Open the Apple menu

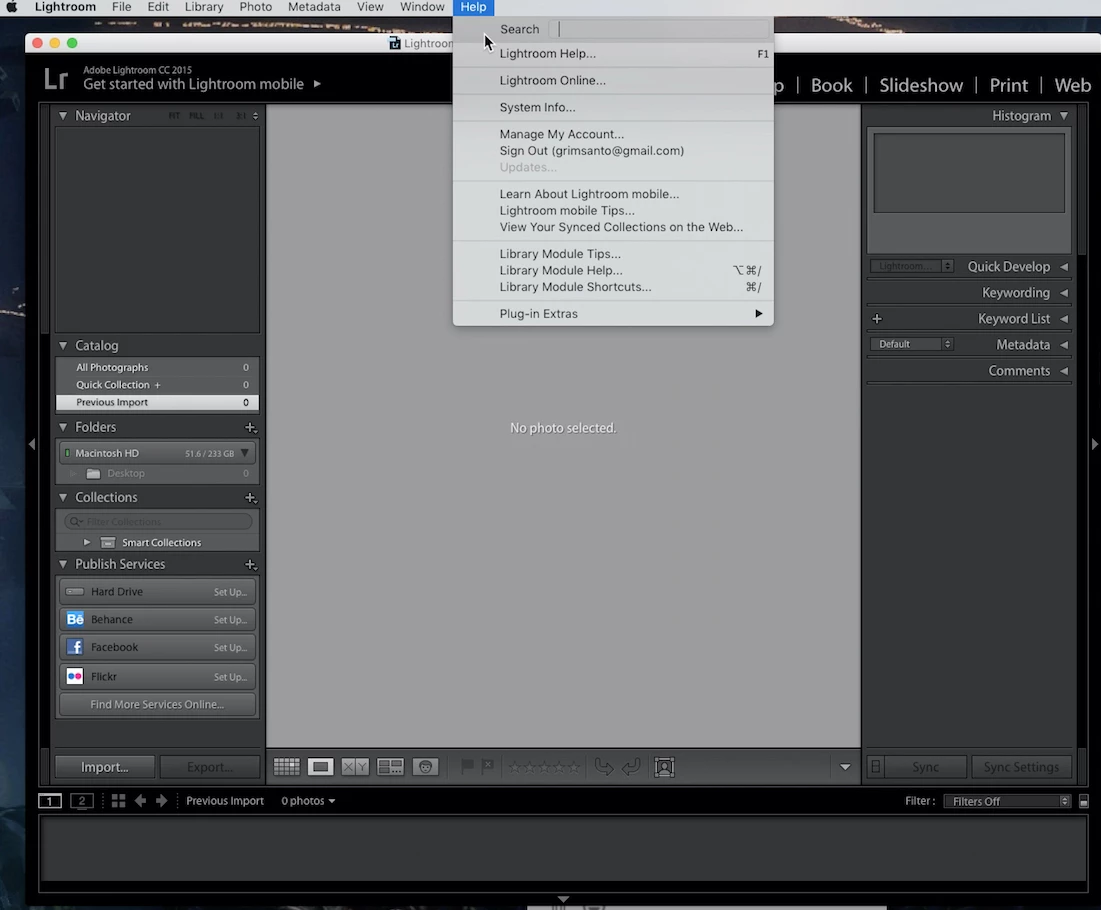11,7
